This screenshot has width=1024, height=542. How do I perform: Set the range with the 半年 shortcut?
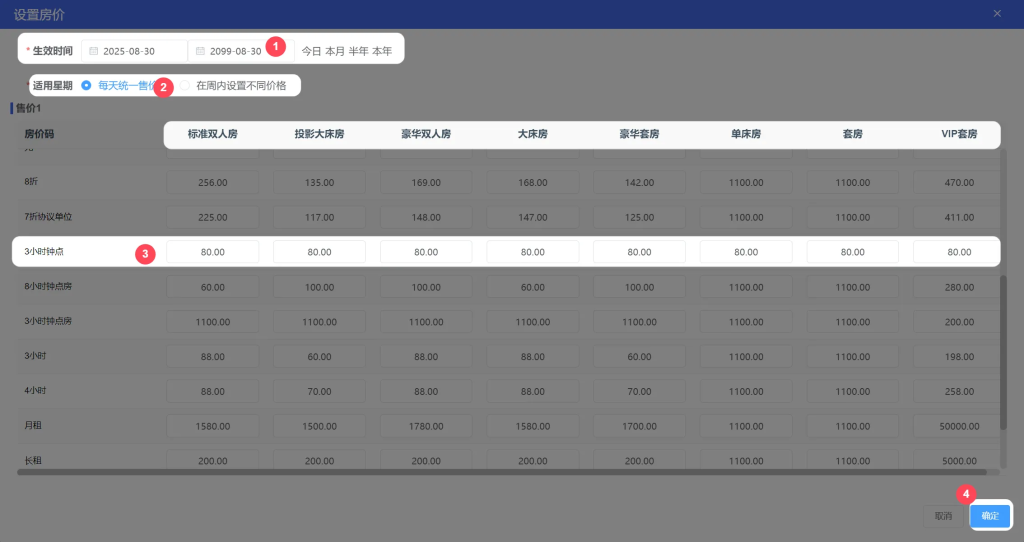[358, 51]
